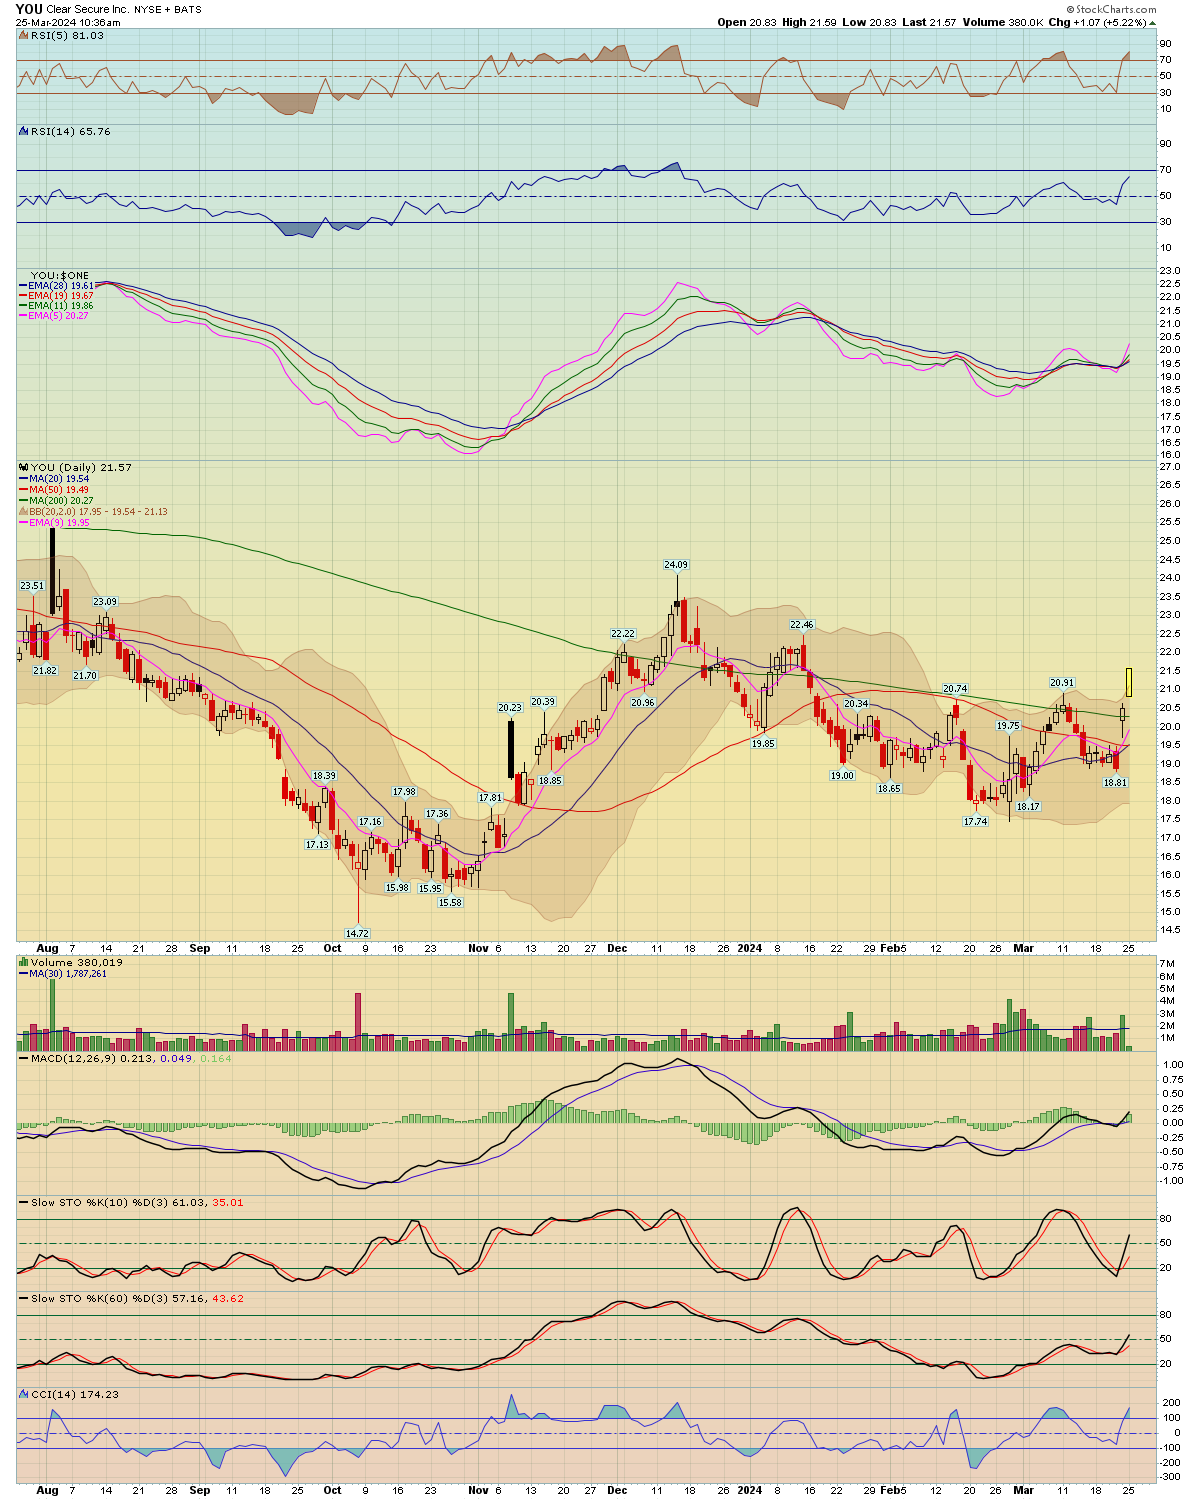Click the bold YOU ticker in header
The width and height of the screenshot is (1200, 1500).
pyautogui.click(x=29, y=9)
